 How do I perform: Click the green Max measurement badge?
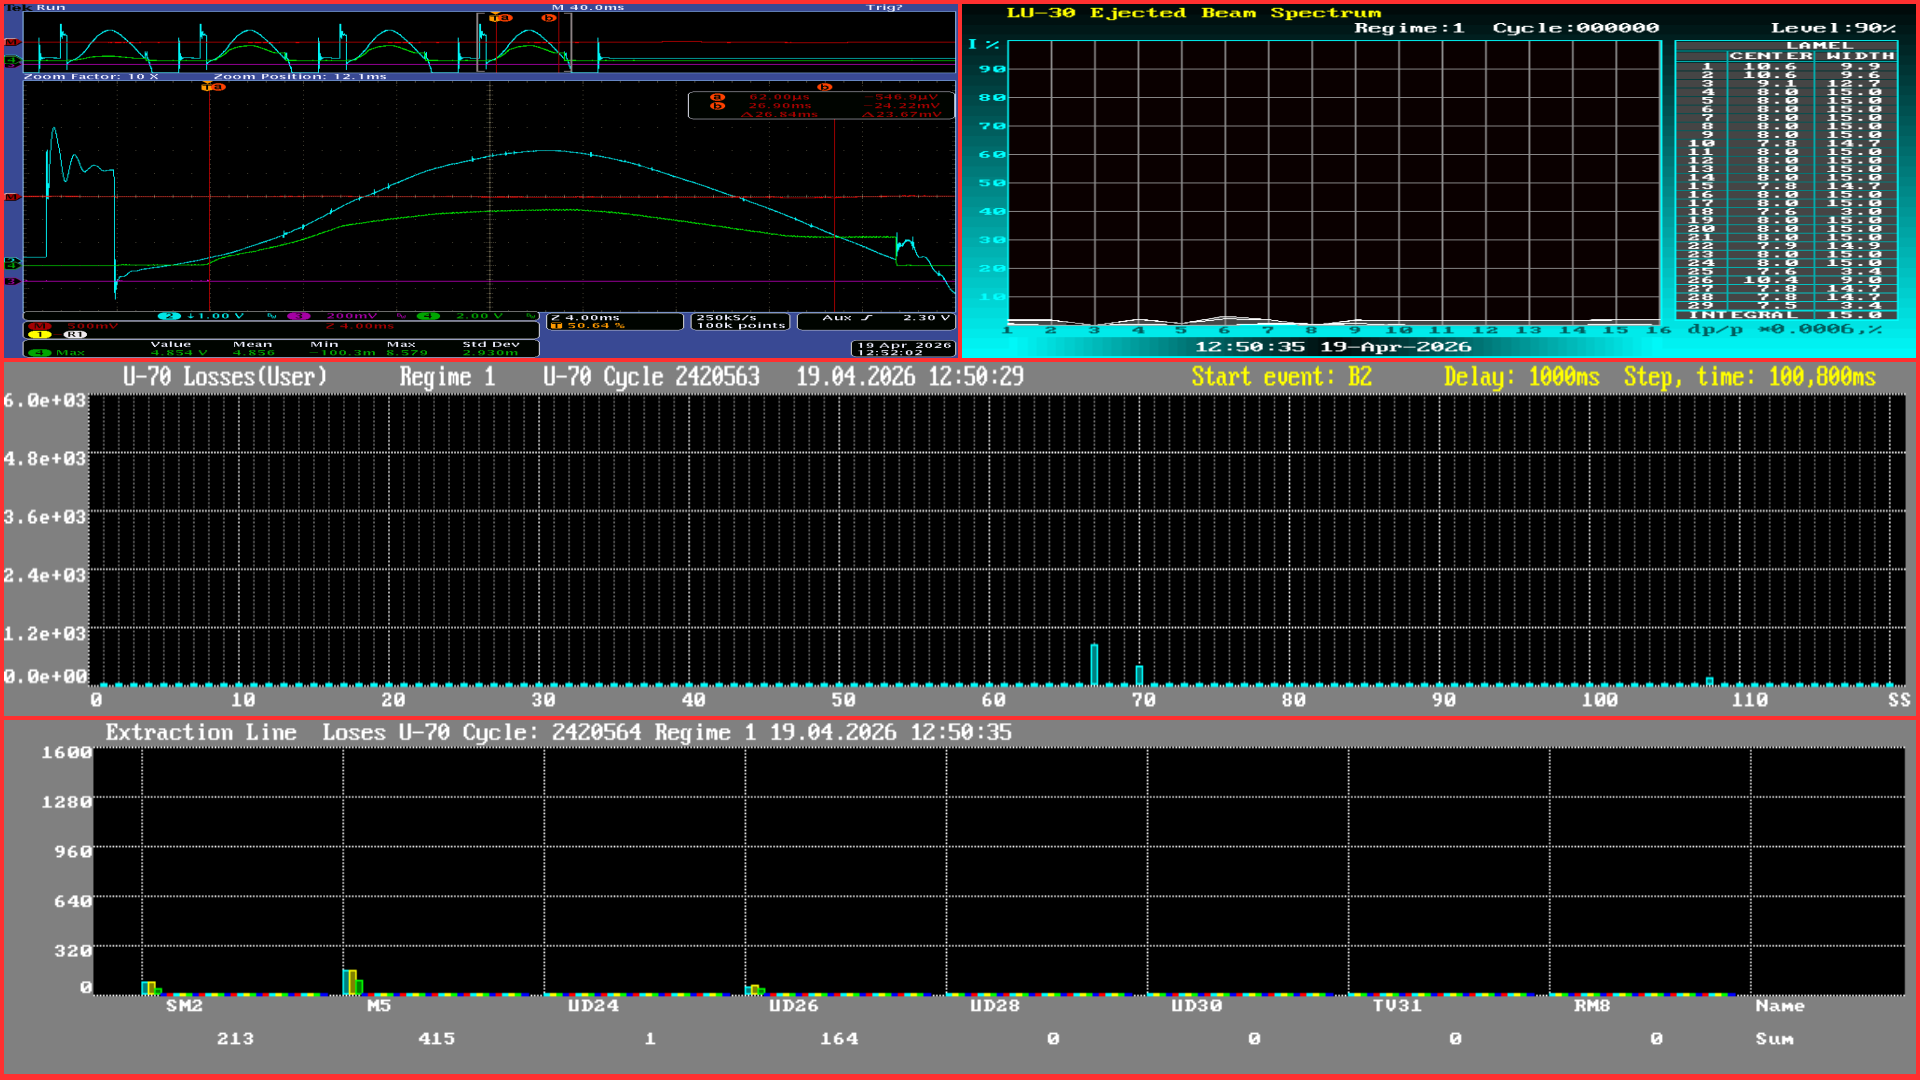[x=40, y=352]
